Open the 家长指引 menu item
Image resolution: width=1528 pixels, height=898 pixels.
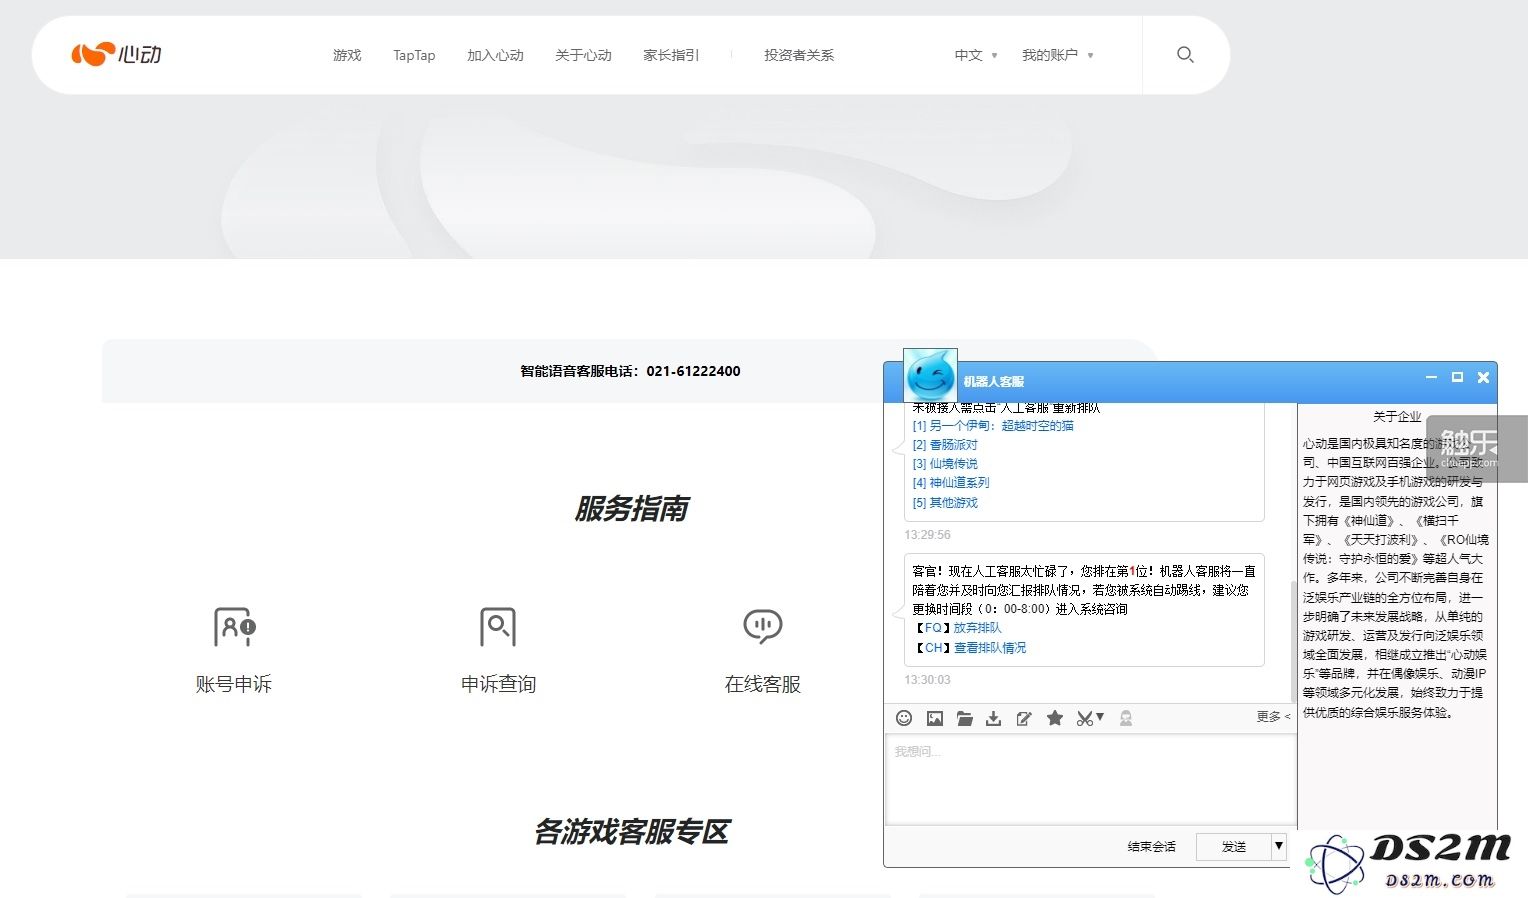(671, 55)
